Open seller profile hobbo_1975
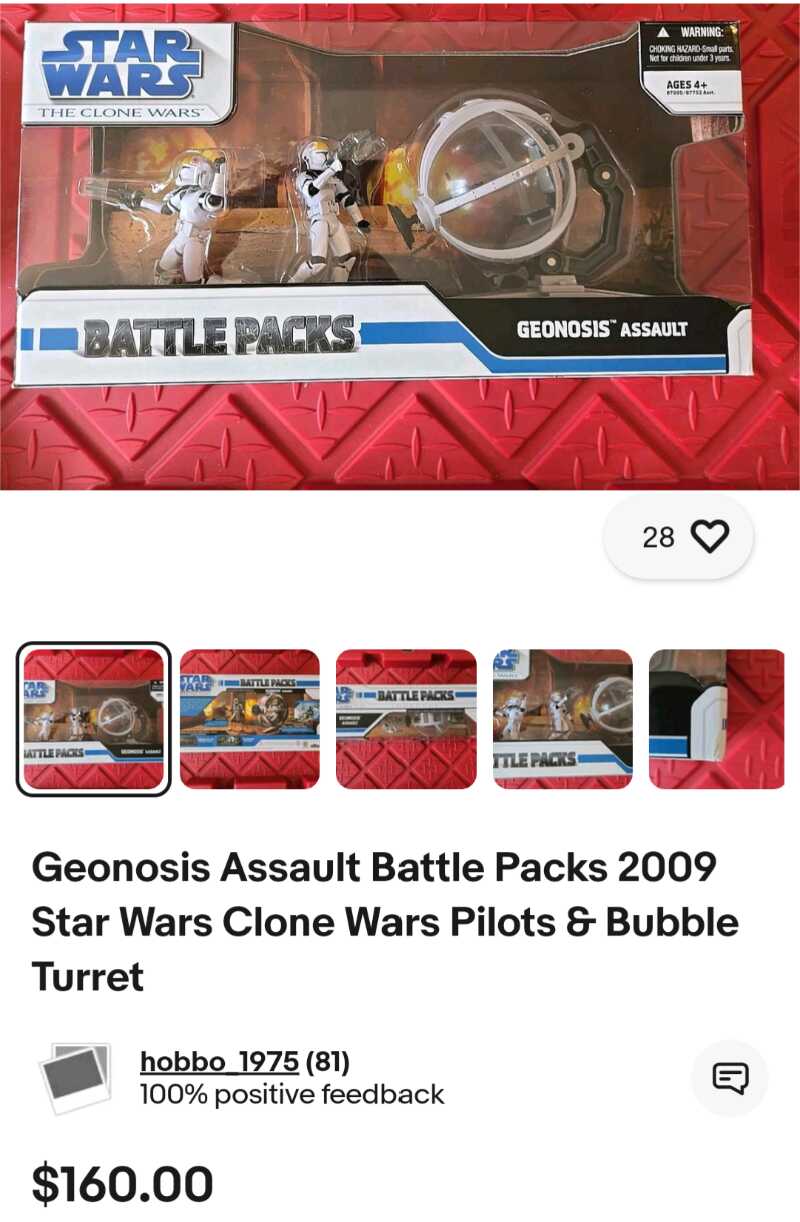This screenshot has width=800, height=1222. pos(219,1061)
